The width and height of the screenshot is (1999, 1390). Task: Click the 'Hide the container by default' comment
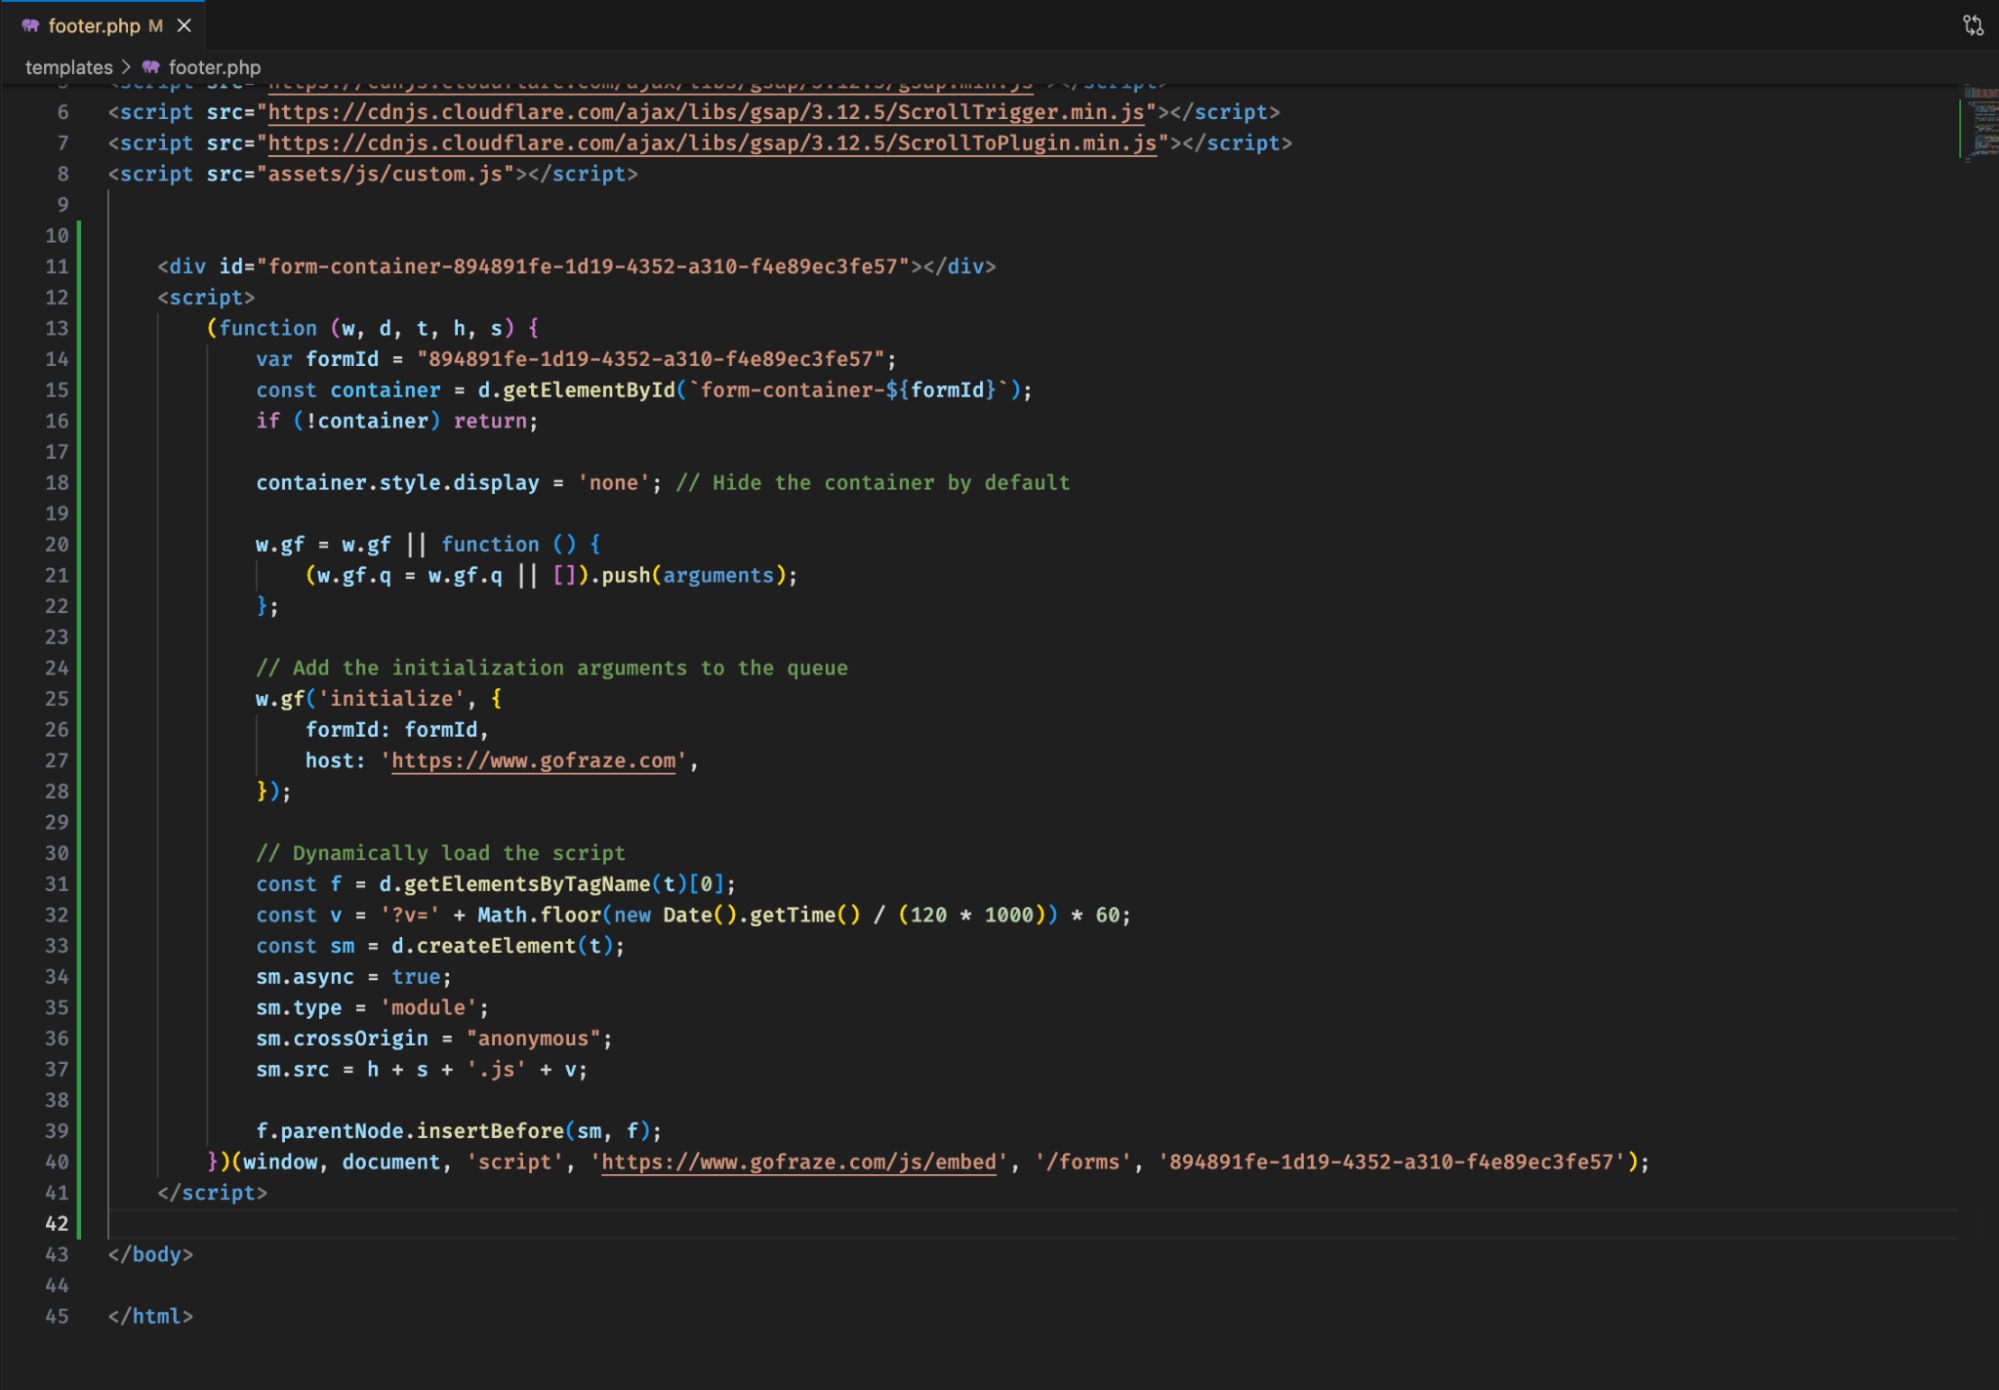coord(873,483)
